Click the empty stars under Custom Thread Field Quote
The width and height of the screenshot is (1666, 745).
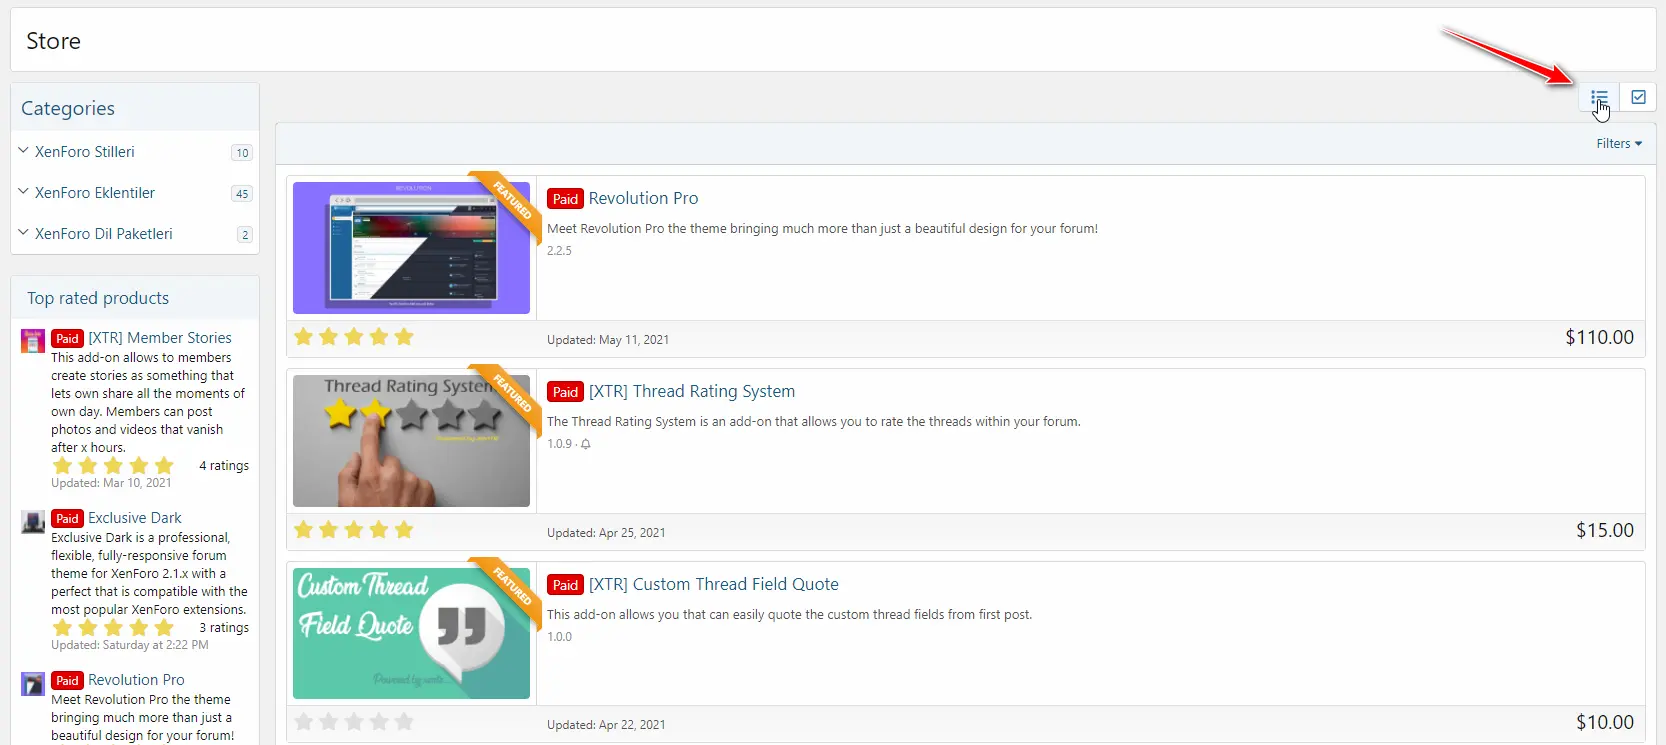coord(354,722)
